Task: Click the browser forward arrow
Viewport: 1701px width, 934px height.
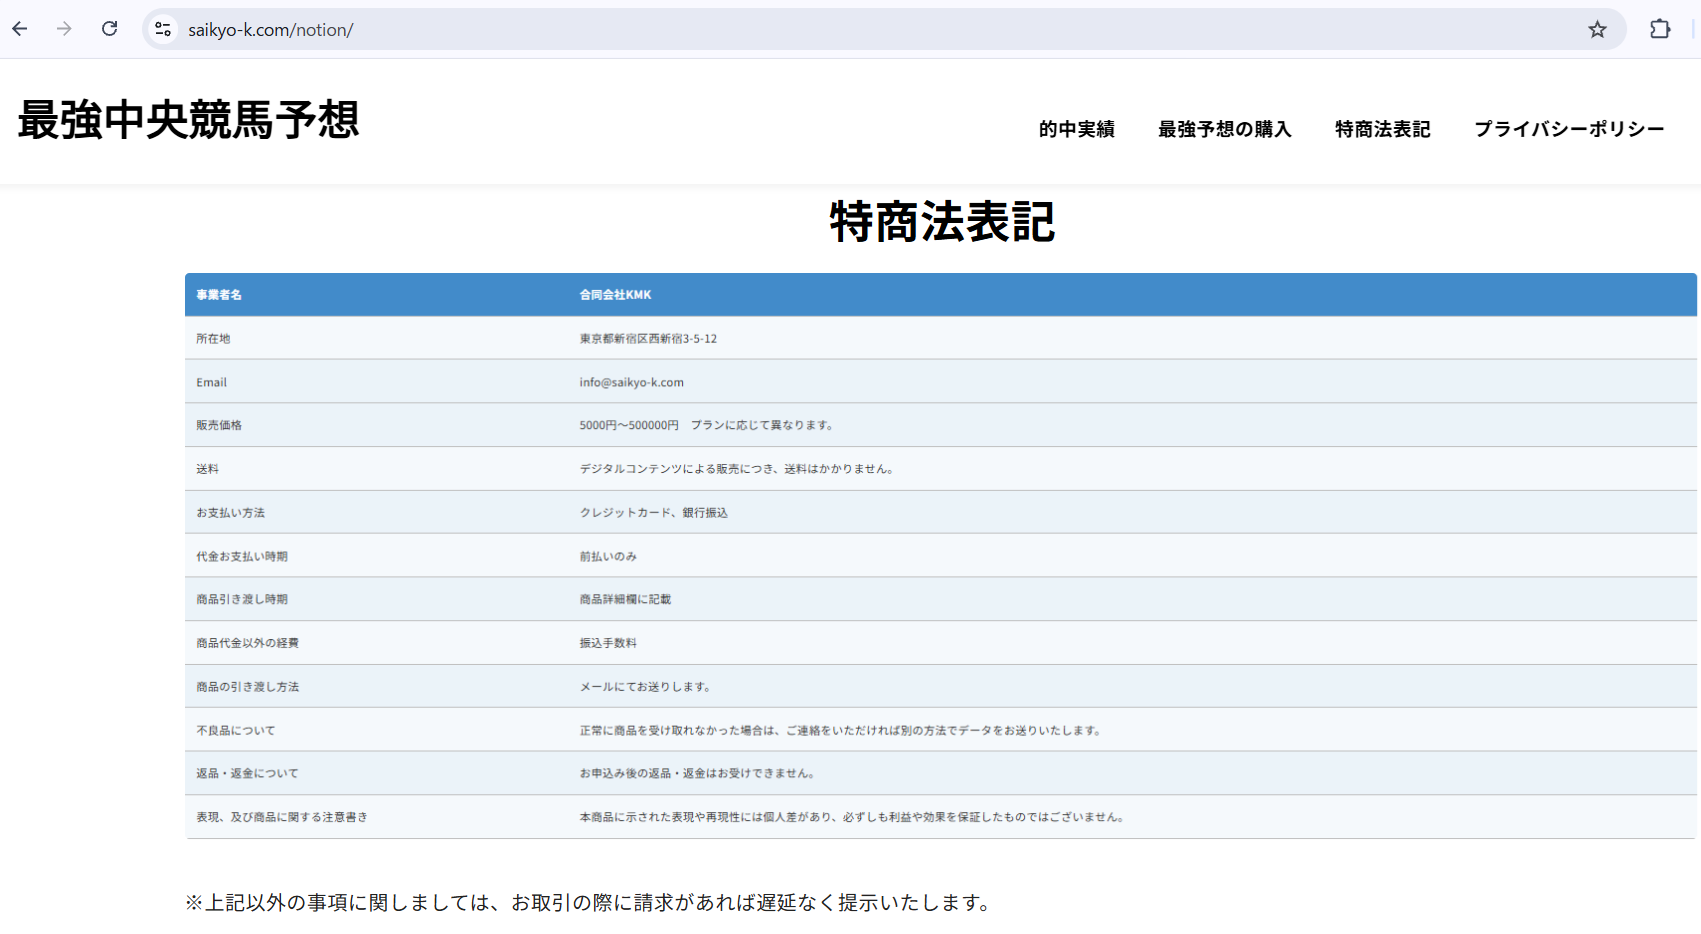Action: click(x=64, y=29)
